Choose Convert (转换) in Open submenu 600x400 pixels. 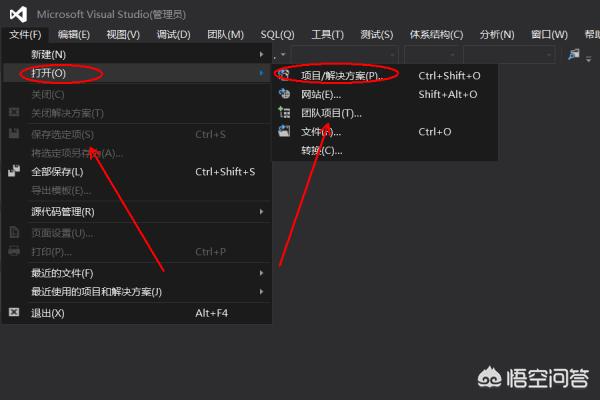[x=321, y=150]
